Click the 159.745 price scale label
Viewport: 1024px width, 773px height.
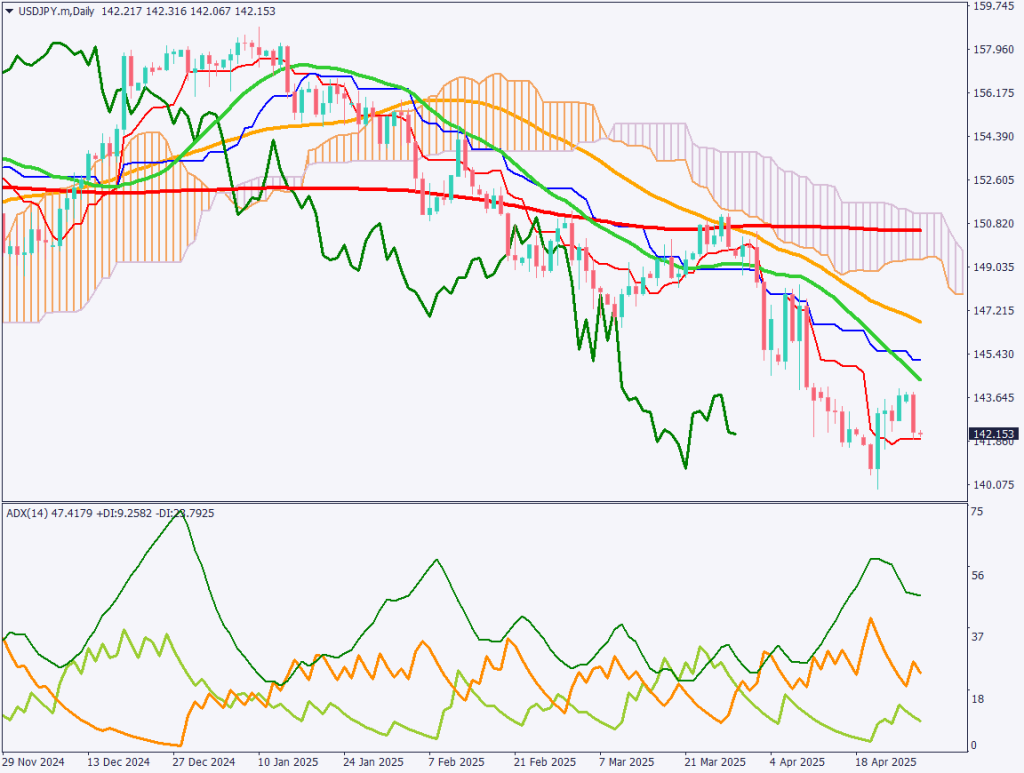tap(993, 6)
